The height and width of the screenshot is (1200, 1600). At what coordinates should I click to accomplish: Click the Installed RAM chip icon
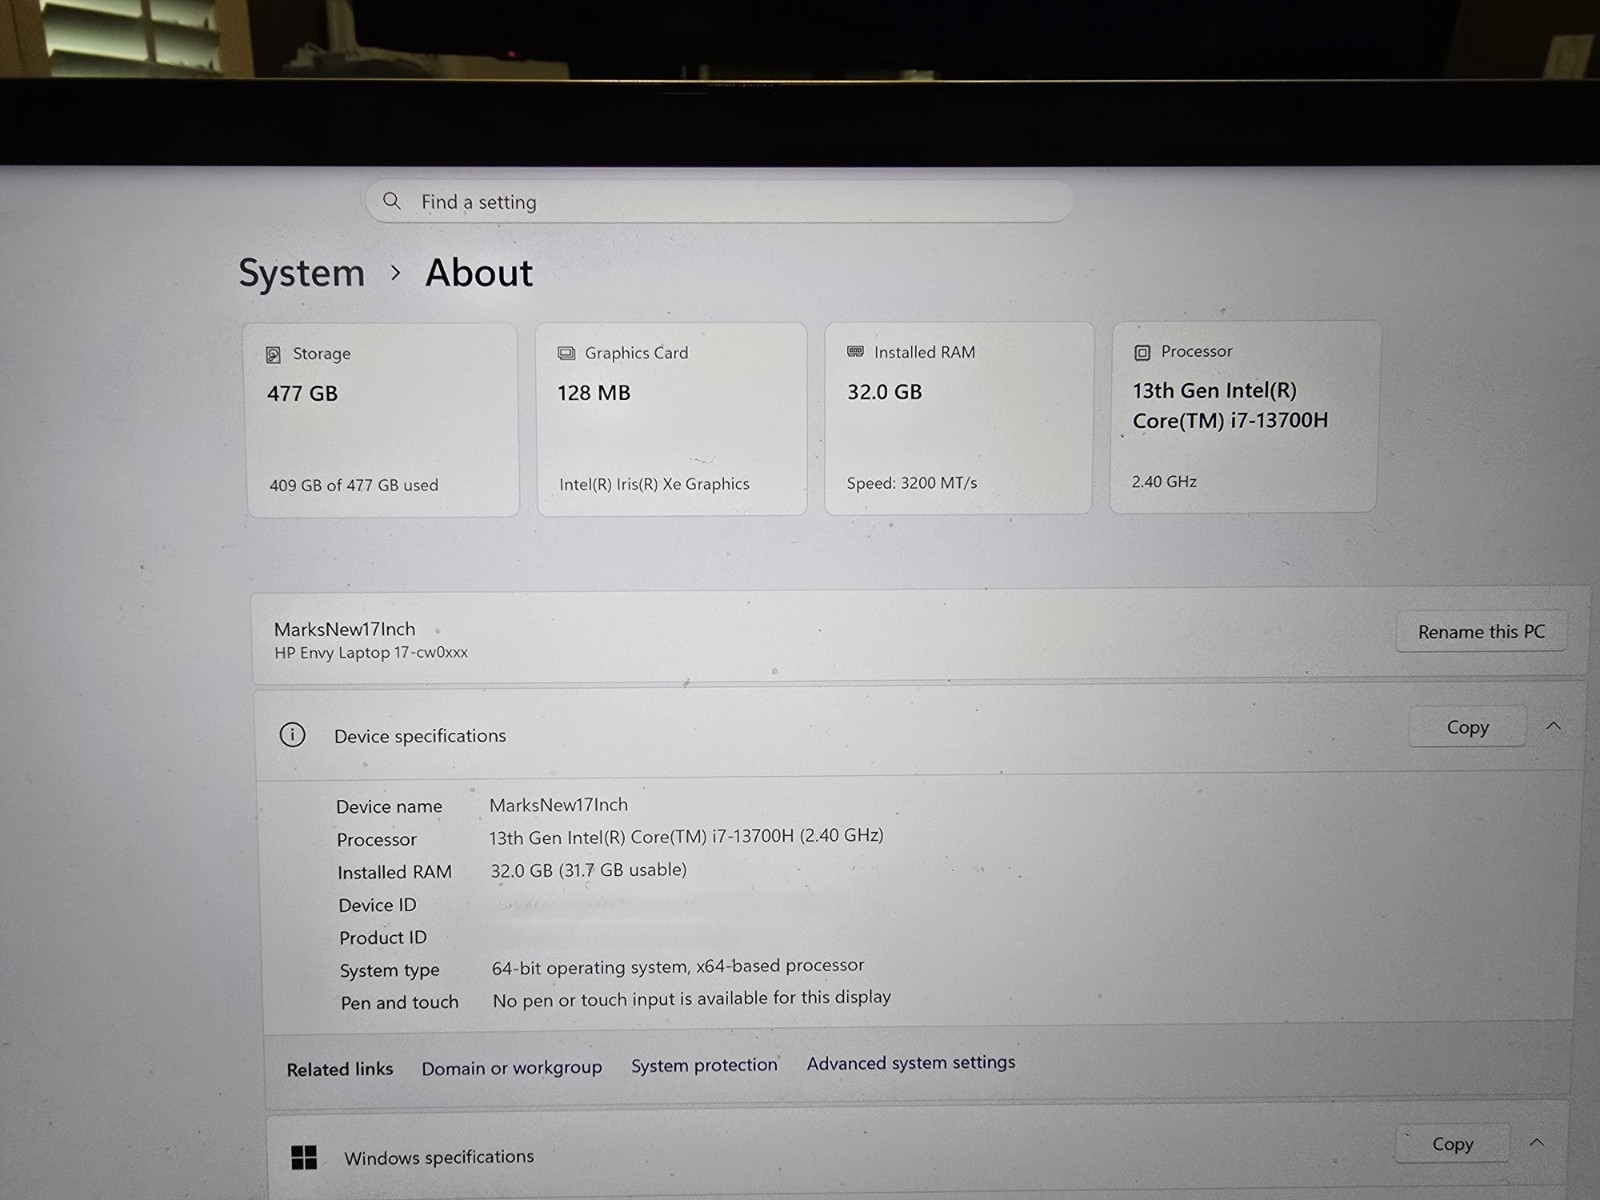click(855, 352)
